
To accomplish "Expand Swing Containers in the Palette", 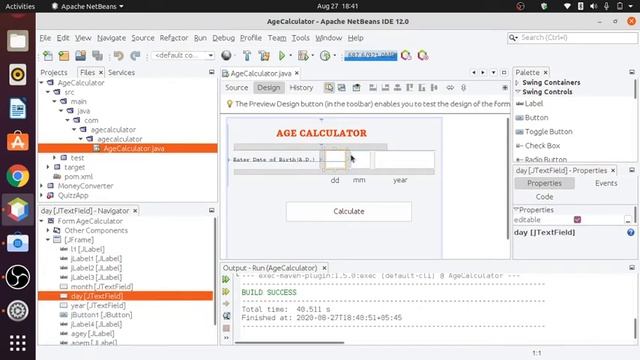I will point(518,82).
